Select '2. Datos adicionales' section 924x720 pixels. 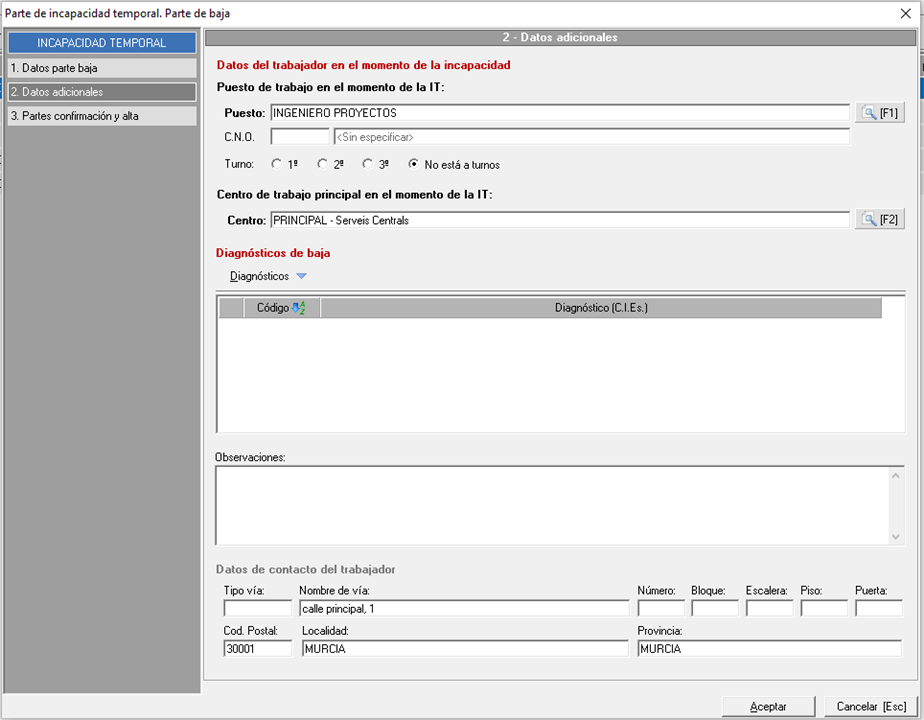click(x=101, y=92)
